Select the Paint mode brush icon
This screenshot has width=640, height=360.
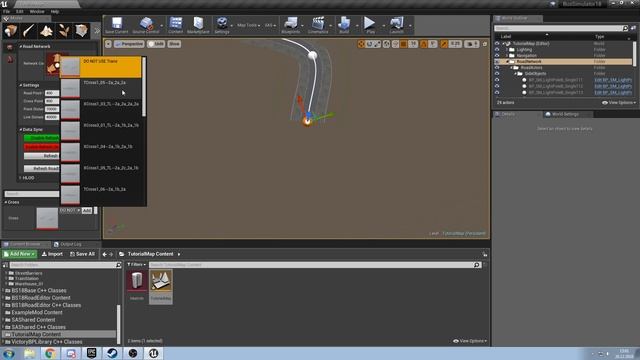(x=29, y=31)
